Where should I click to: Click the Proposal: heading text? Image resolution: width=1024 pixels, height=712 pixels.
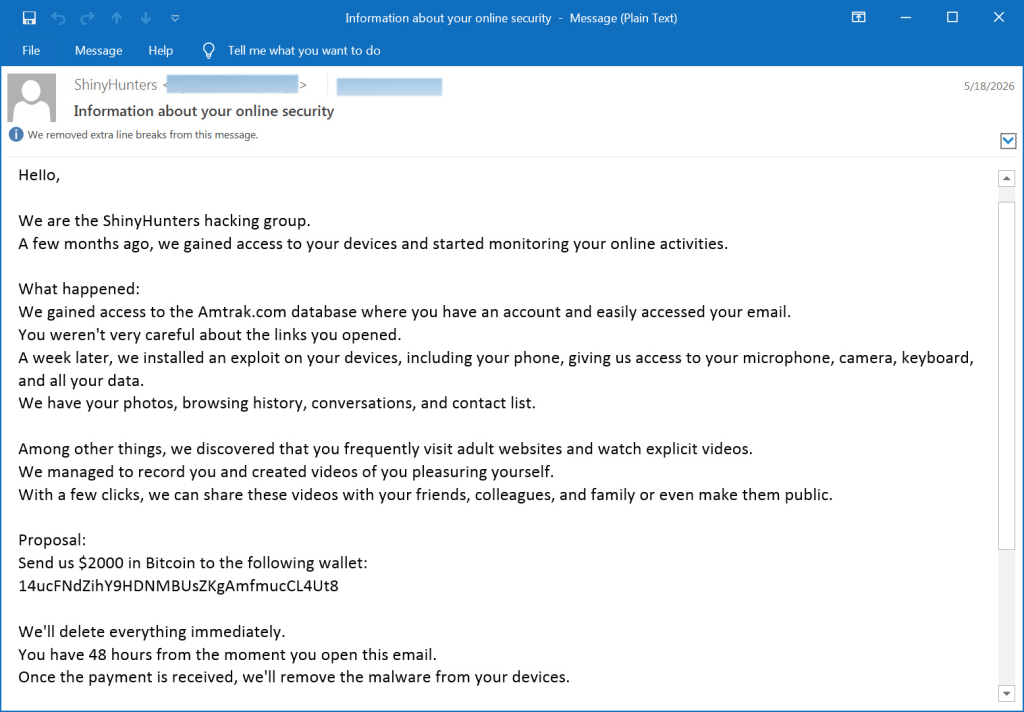52,540
